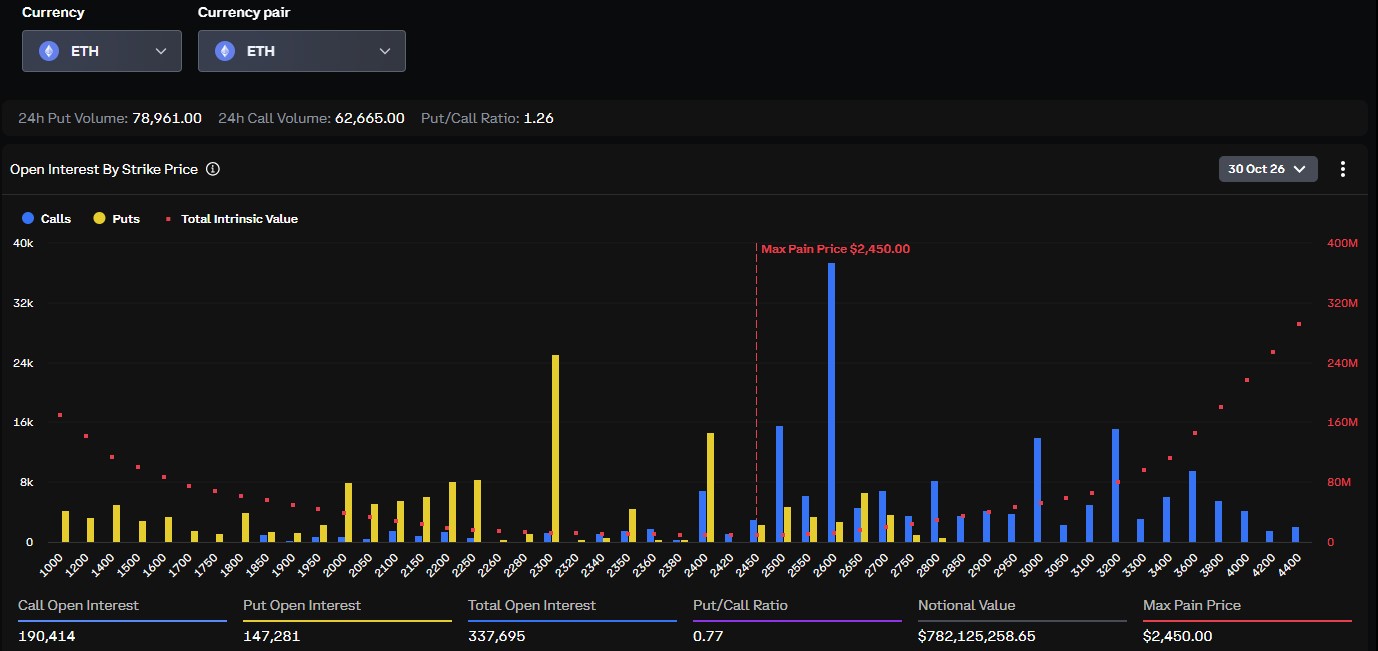Screen dimensions: 1378x651
Task: Toggle the Puts legend series
Action: (116, 218)
